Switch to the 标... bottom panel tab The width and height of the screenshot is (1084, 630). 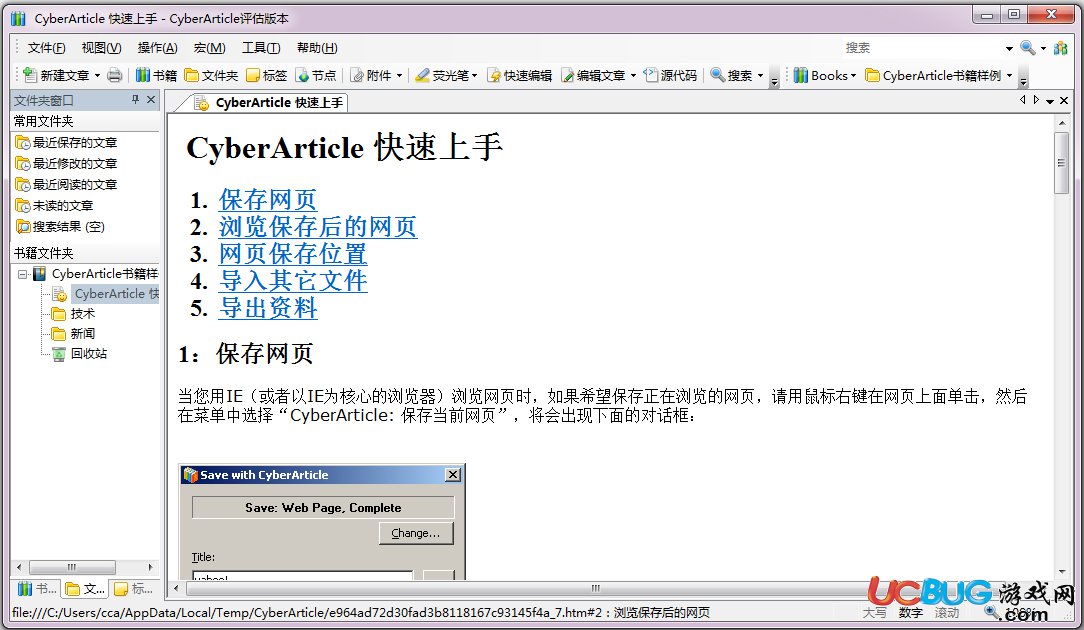click(x=133, y=589)
